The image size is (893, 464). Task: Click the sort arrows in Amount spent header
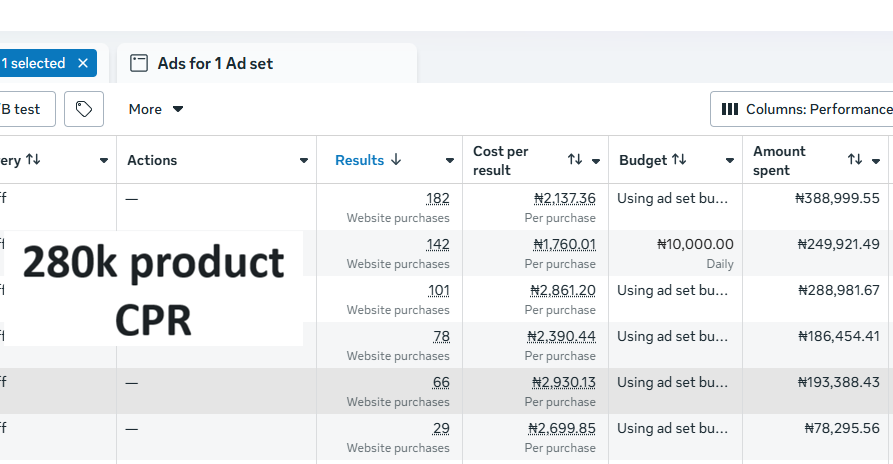(x=855, y=160)
